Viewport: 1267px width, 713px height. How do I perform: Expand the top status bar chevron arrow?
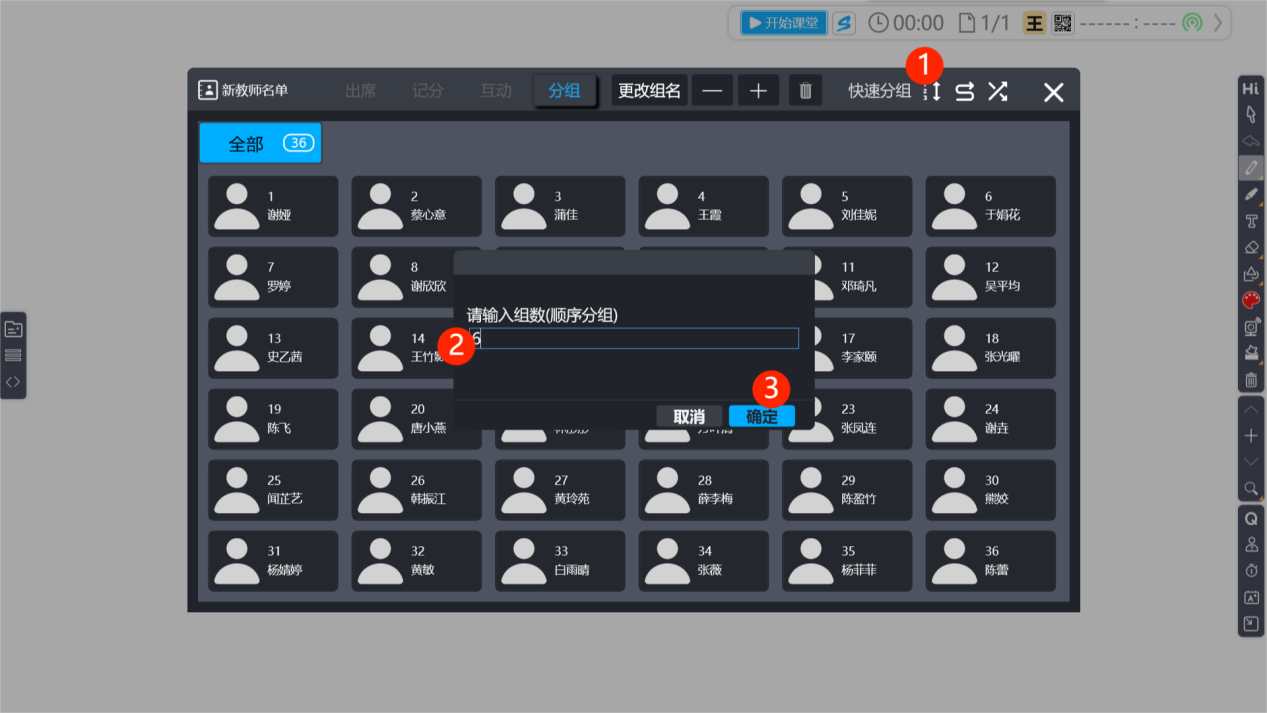coord(1218,23)
